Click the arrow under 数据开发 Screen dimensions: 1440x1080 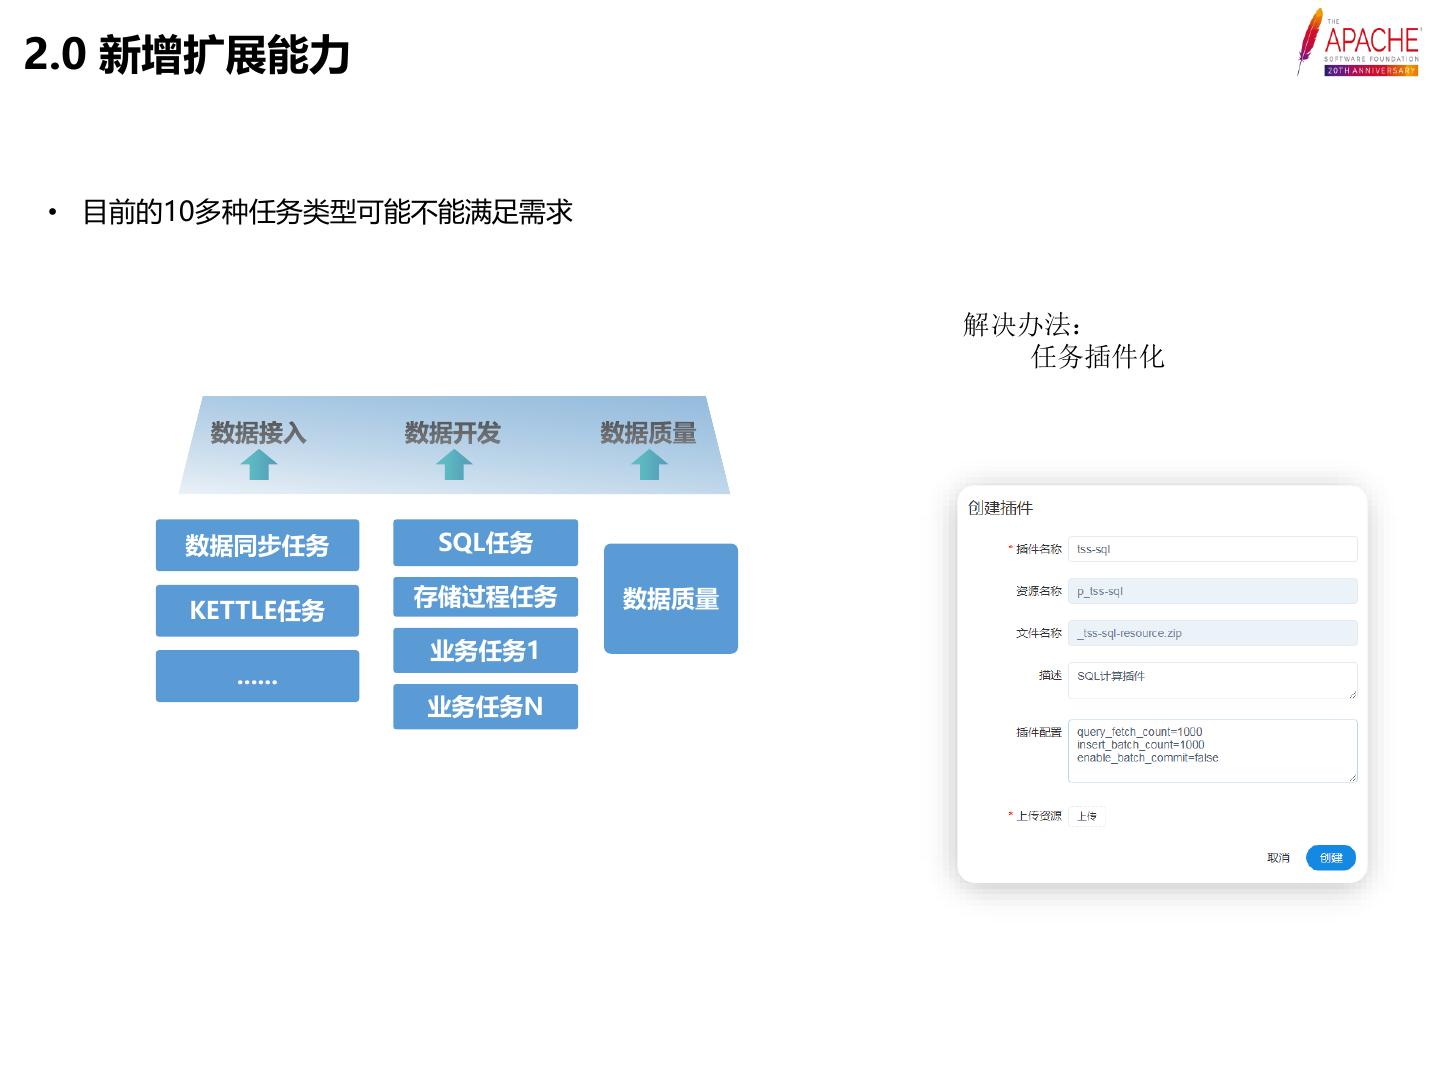point(454,465)
